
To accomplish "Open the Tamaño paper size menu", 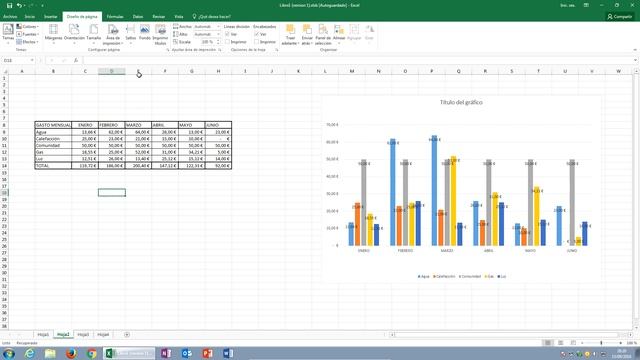I will point(93,33).
